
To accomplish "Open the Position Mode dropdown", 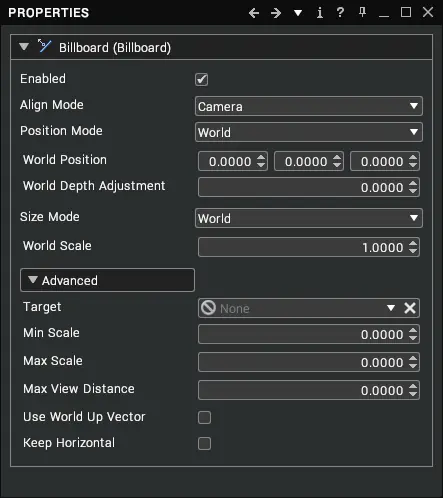I will (309, 132).
